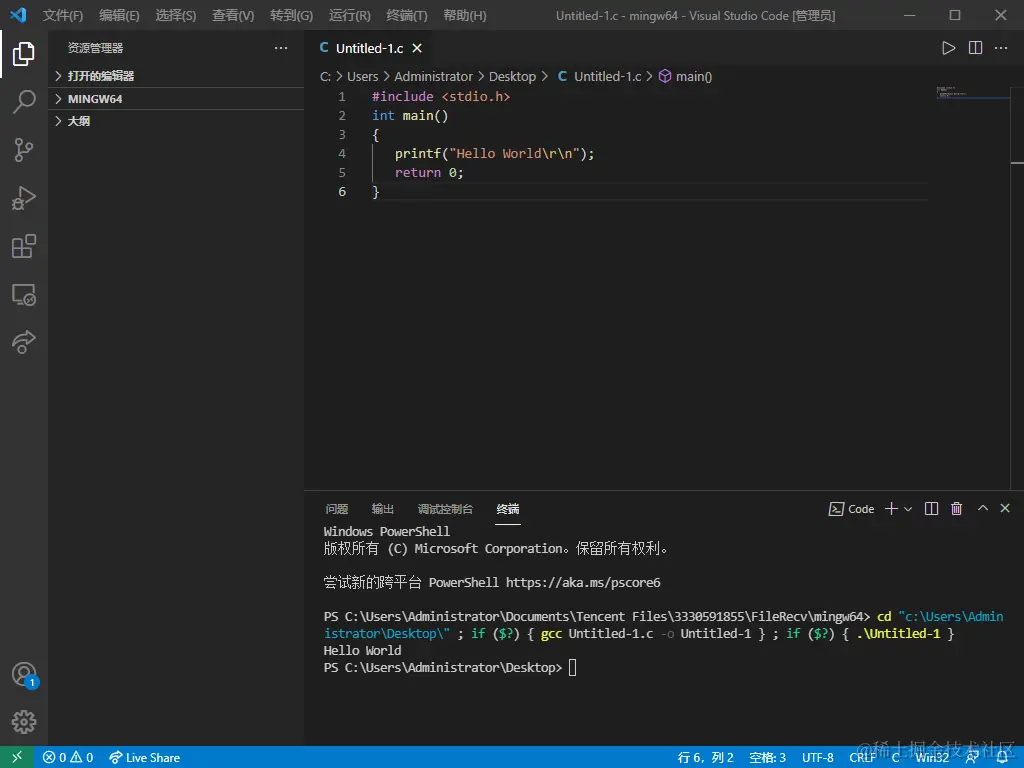Change indentation via 空格: 3
Image resolution: width=1024 pixels, height=768 pixels.
(768, 758)
